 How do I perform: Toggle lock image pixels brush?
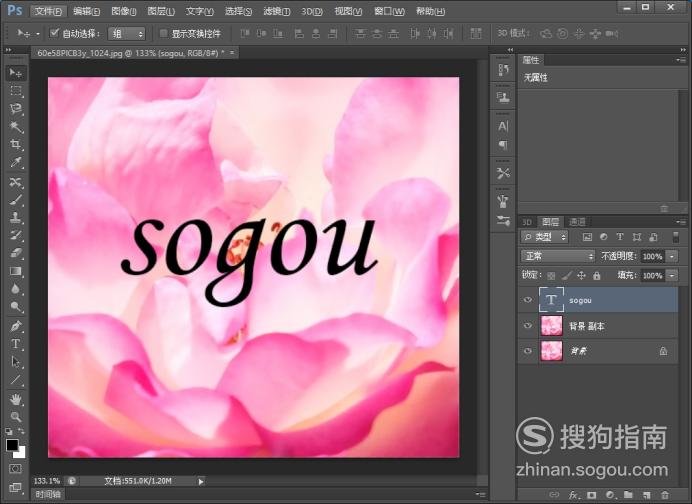(567, 276)
